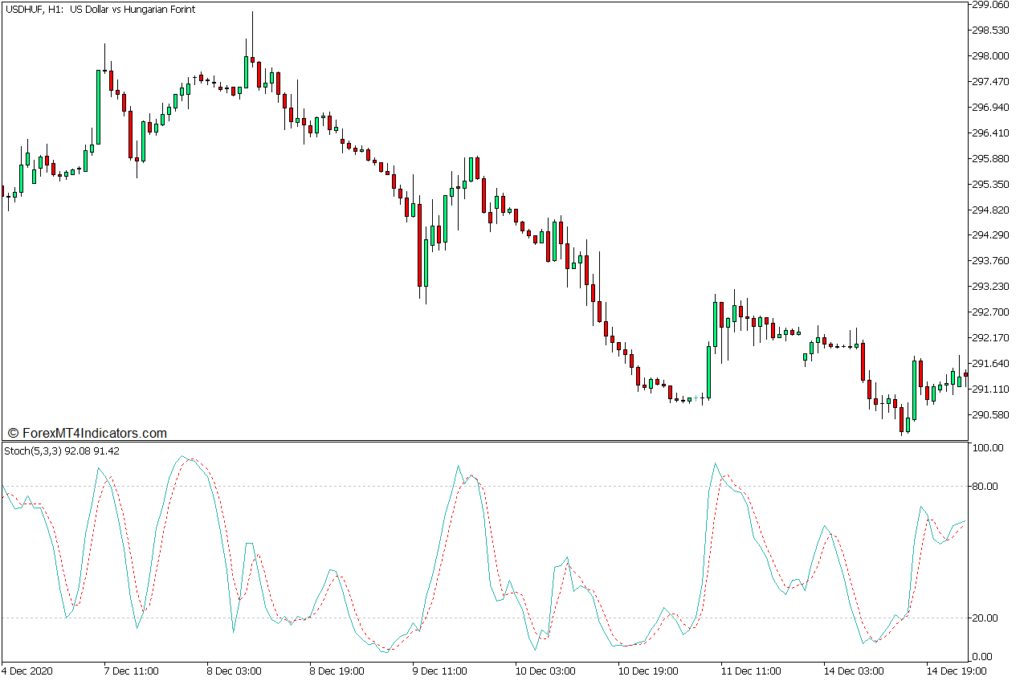Click the 100.00 label on the stochastic scale

click(989, 449)
